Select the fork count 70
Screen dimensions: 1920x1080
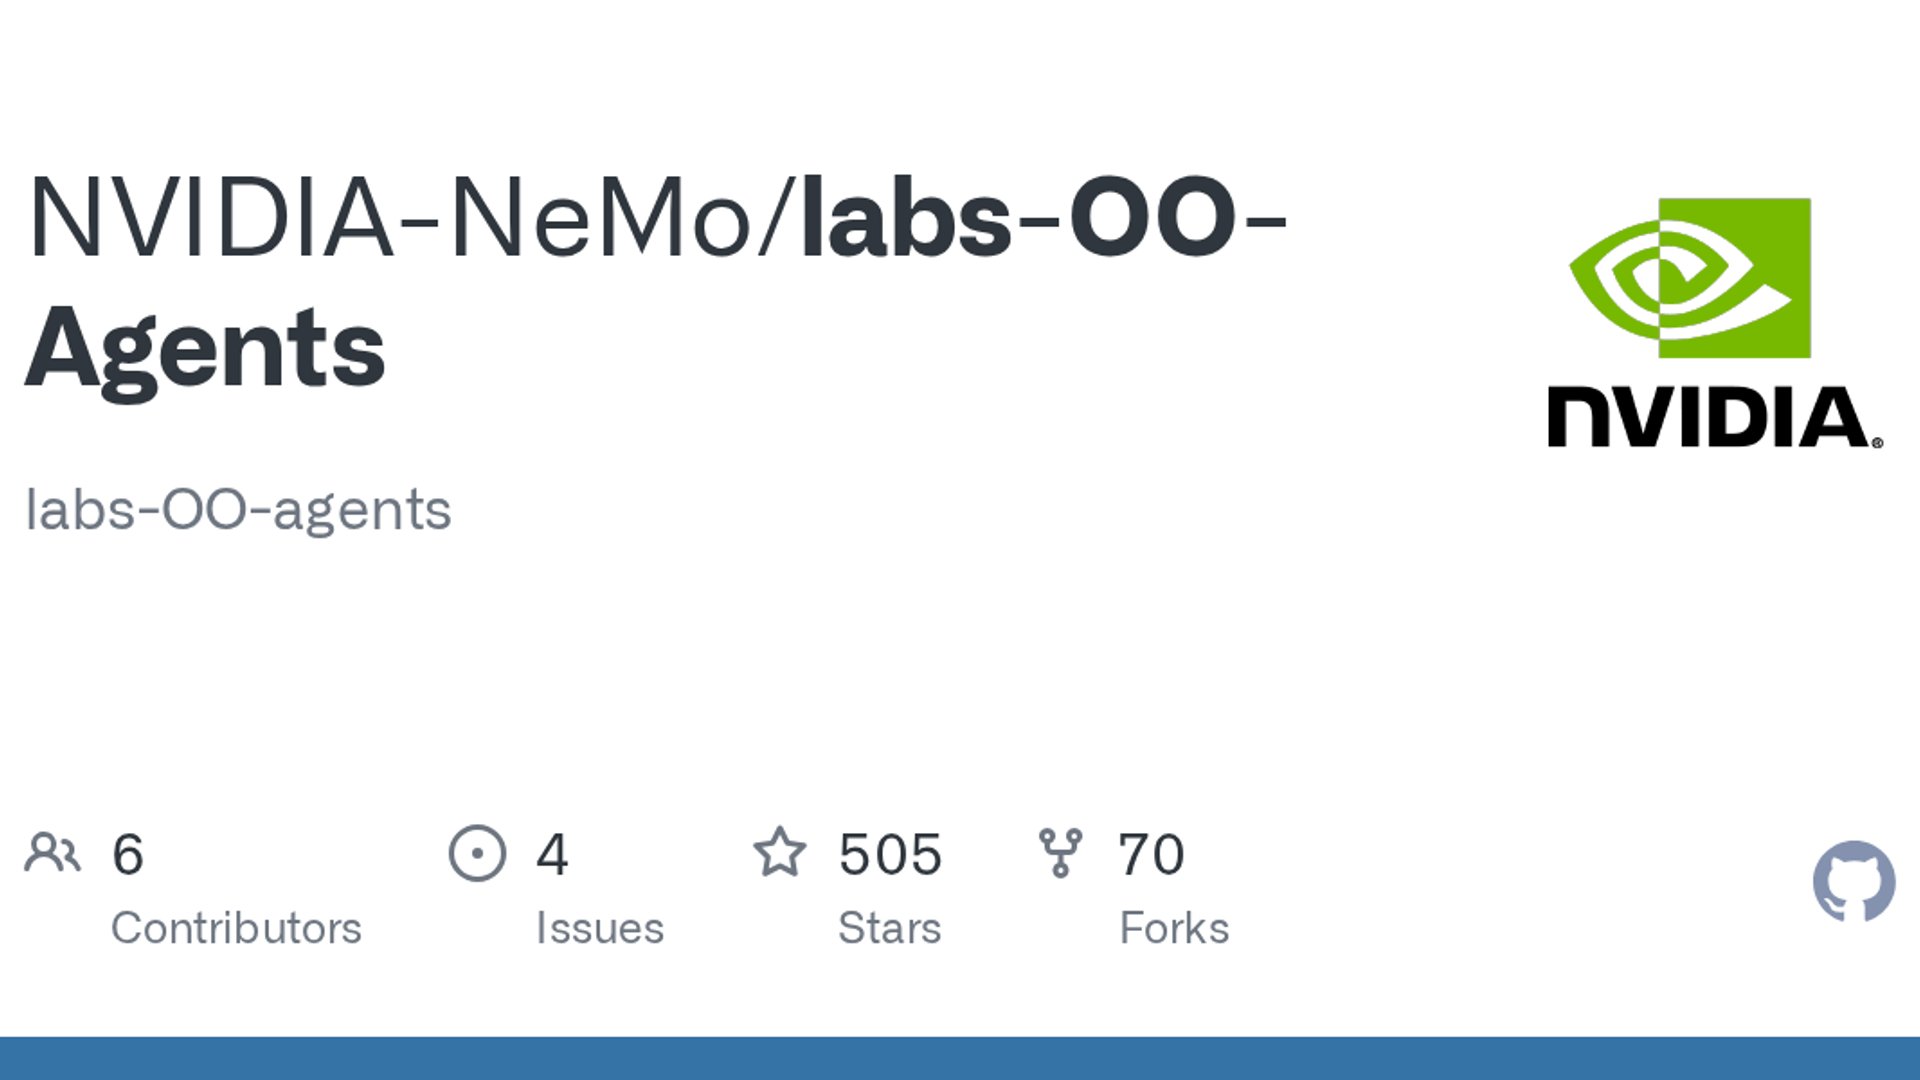tap(1151, 855)
